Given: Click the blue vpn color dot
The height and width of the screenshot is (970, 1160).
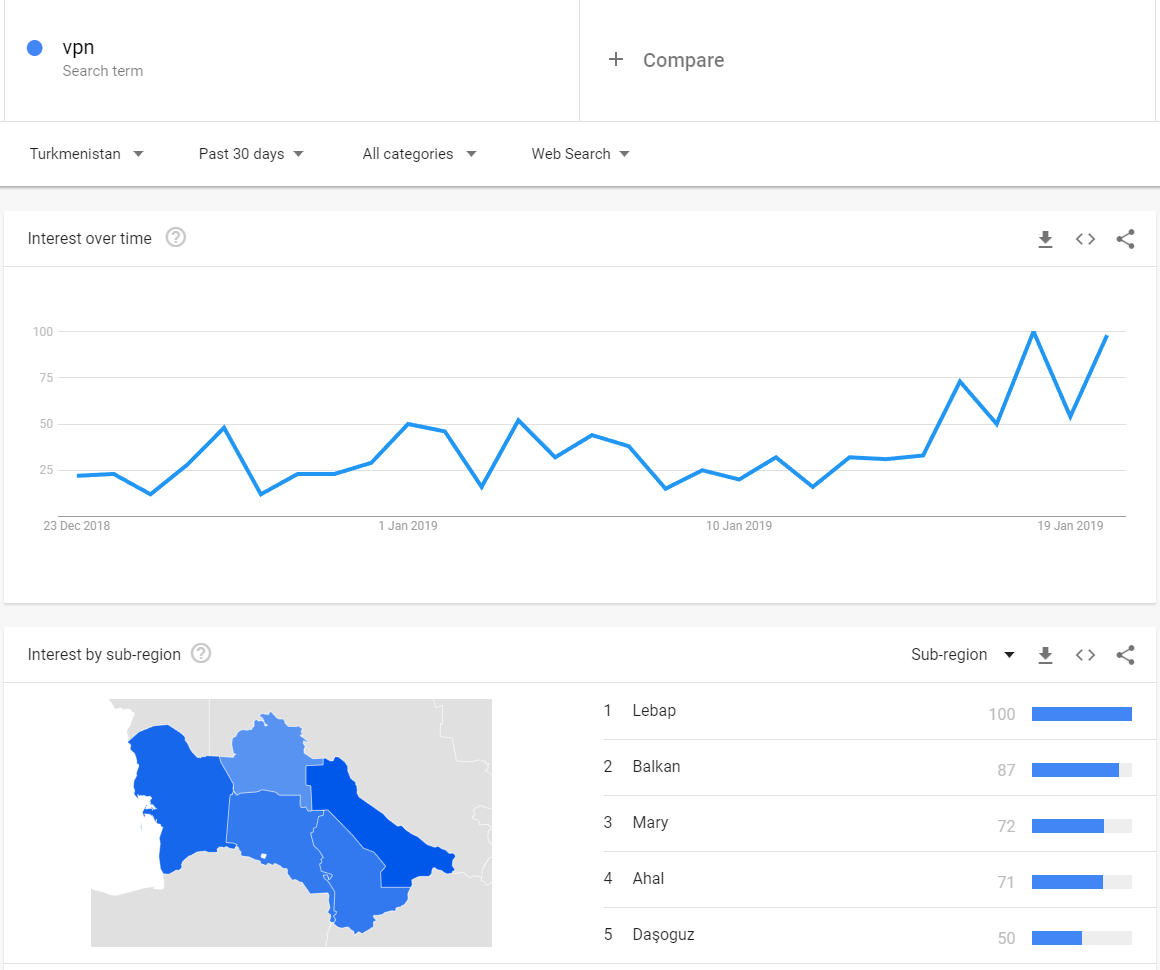Looking at the screenshot, I should [x=34, y=48].
